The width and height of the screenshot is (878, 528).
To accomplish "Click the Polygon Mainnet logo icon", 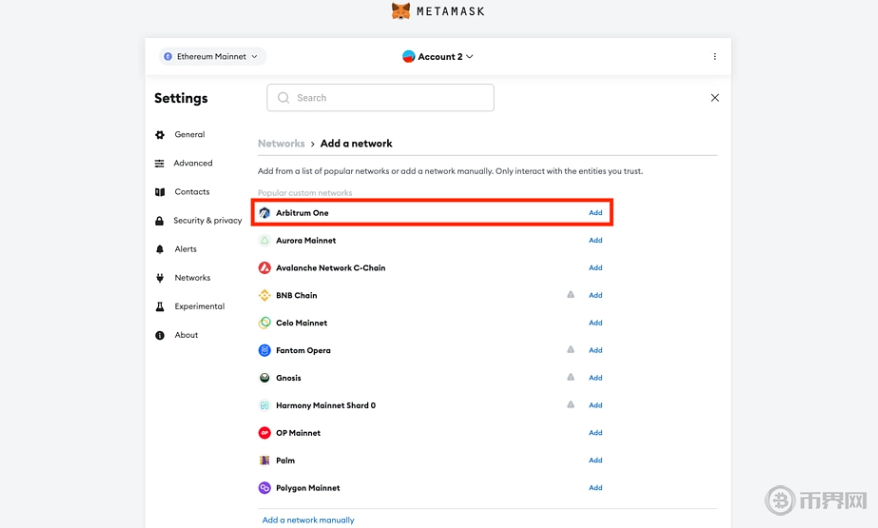I will 265,488.
